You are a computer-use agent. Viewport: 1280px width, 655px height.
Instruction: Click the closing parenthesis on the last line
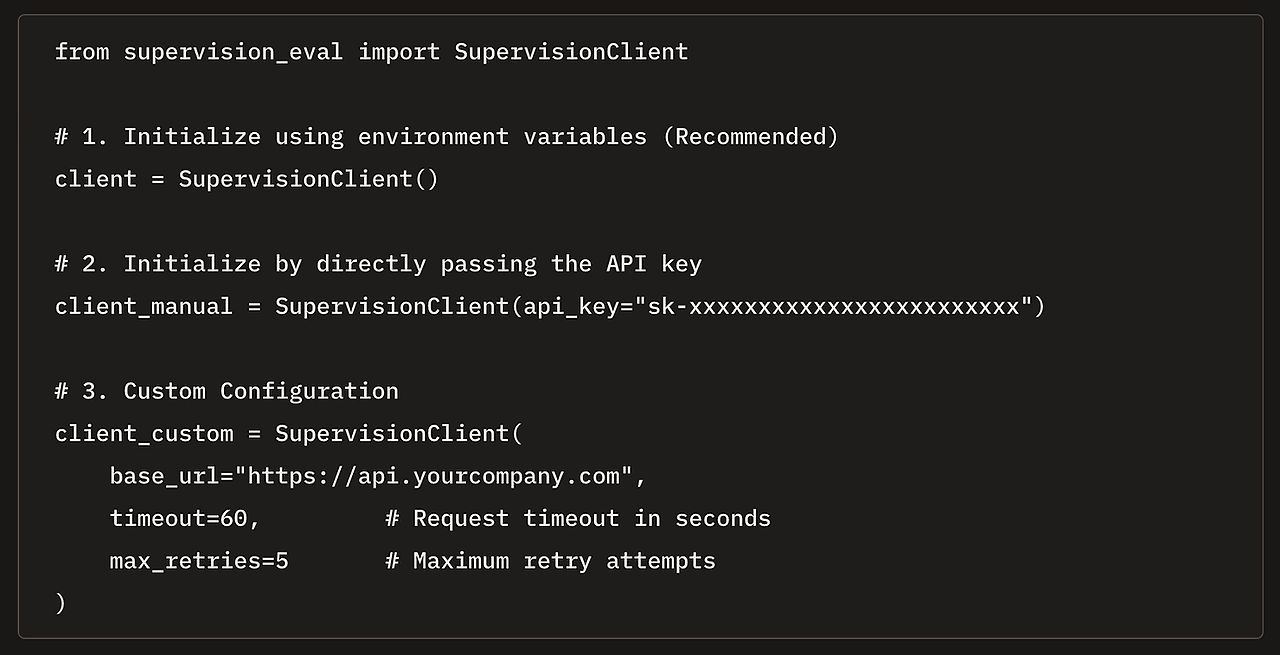click(x=61, y=603)
